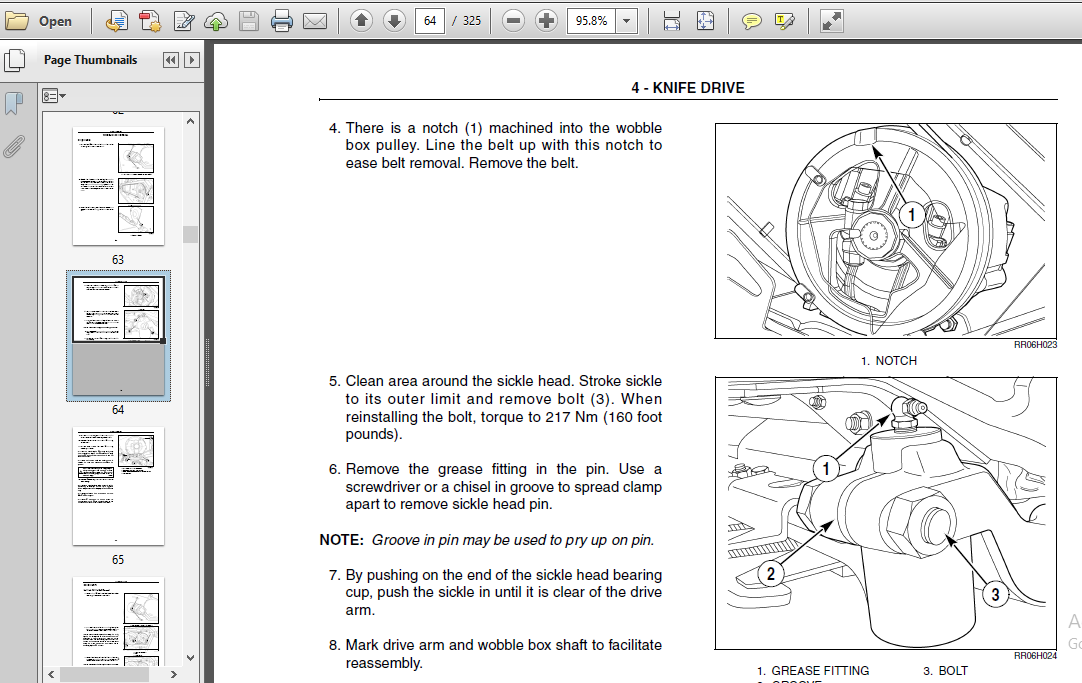Click the fit one full page icon
The width and height of the screenshot is (1082, 683).
click(x=705, y=21)
